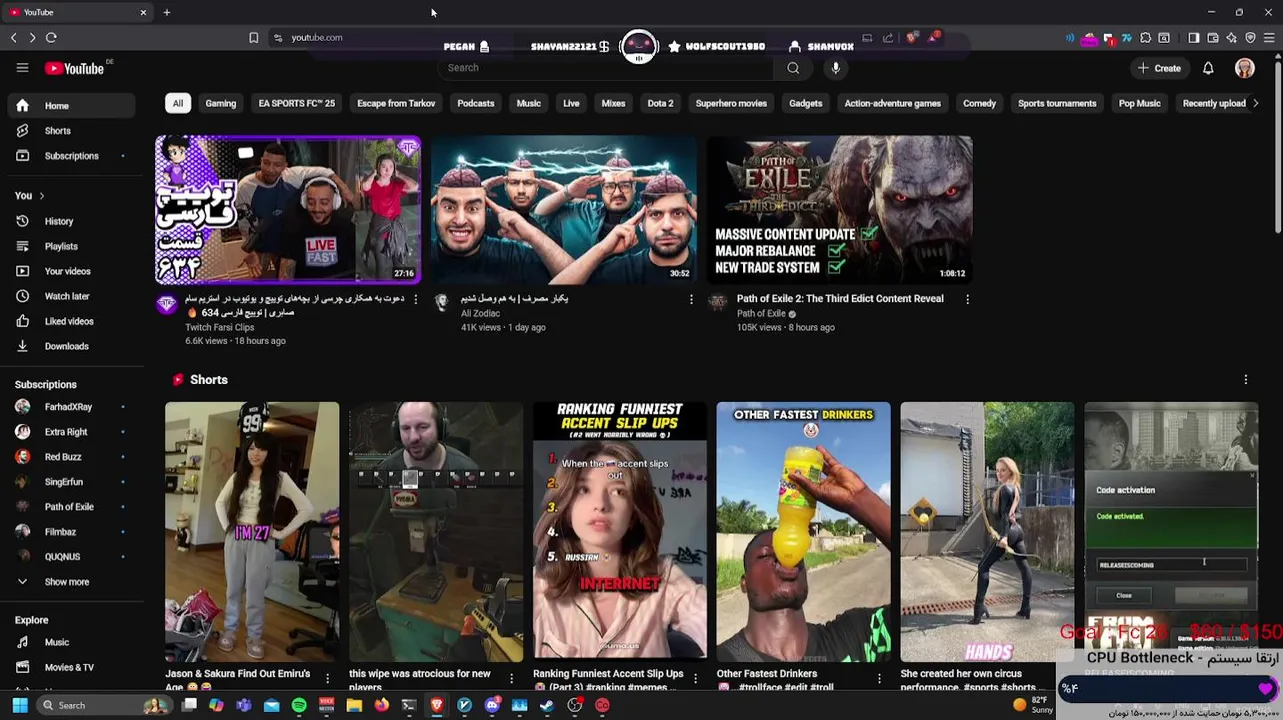
Task: Select the Superhero movies chip
Action: pyautogui.click(x=731, y=103)
